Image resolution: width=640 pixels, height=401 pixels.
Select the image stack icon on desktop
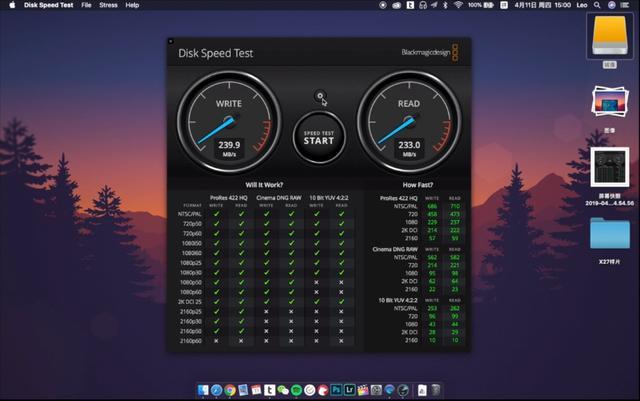pyautogui.click(x=610, y=101)
